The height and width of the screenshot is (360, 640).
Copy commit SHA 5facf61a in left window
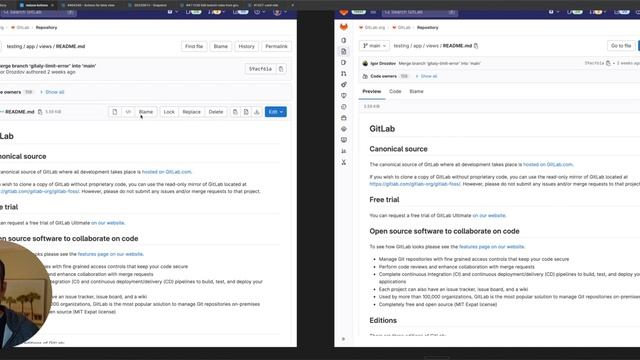[x=281, y=69]
